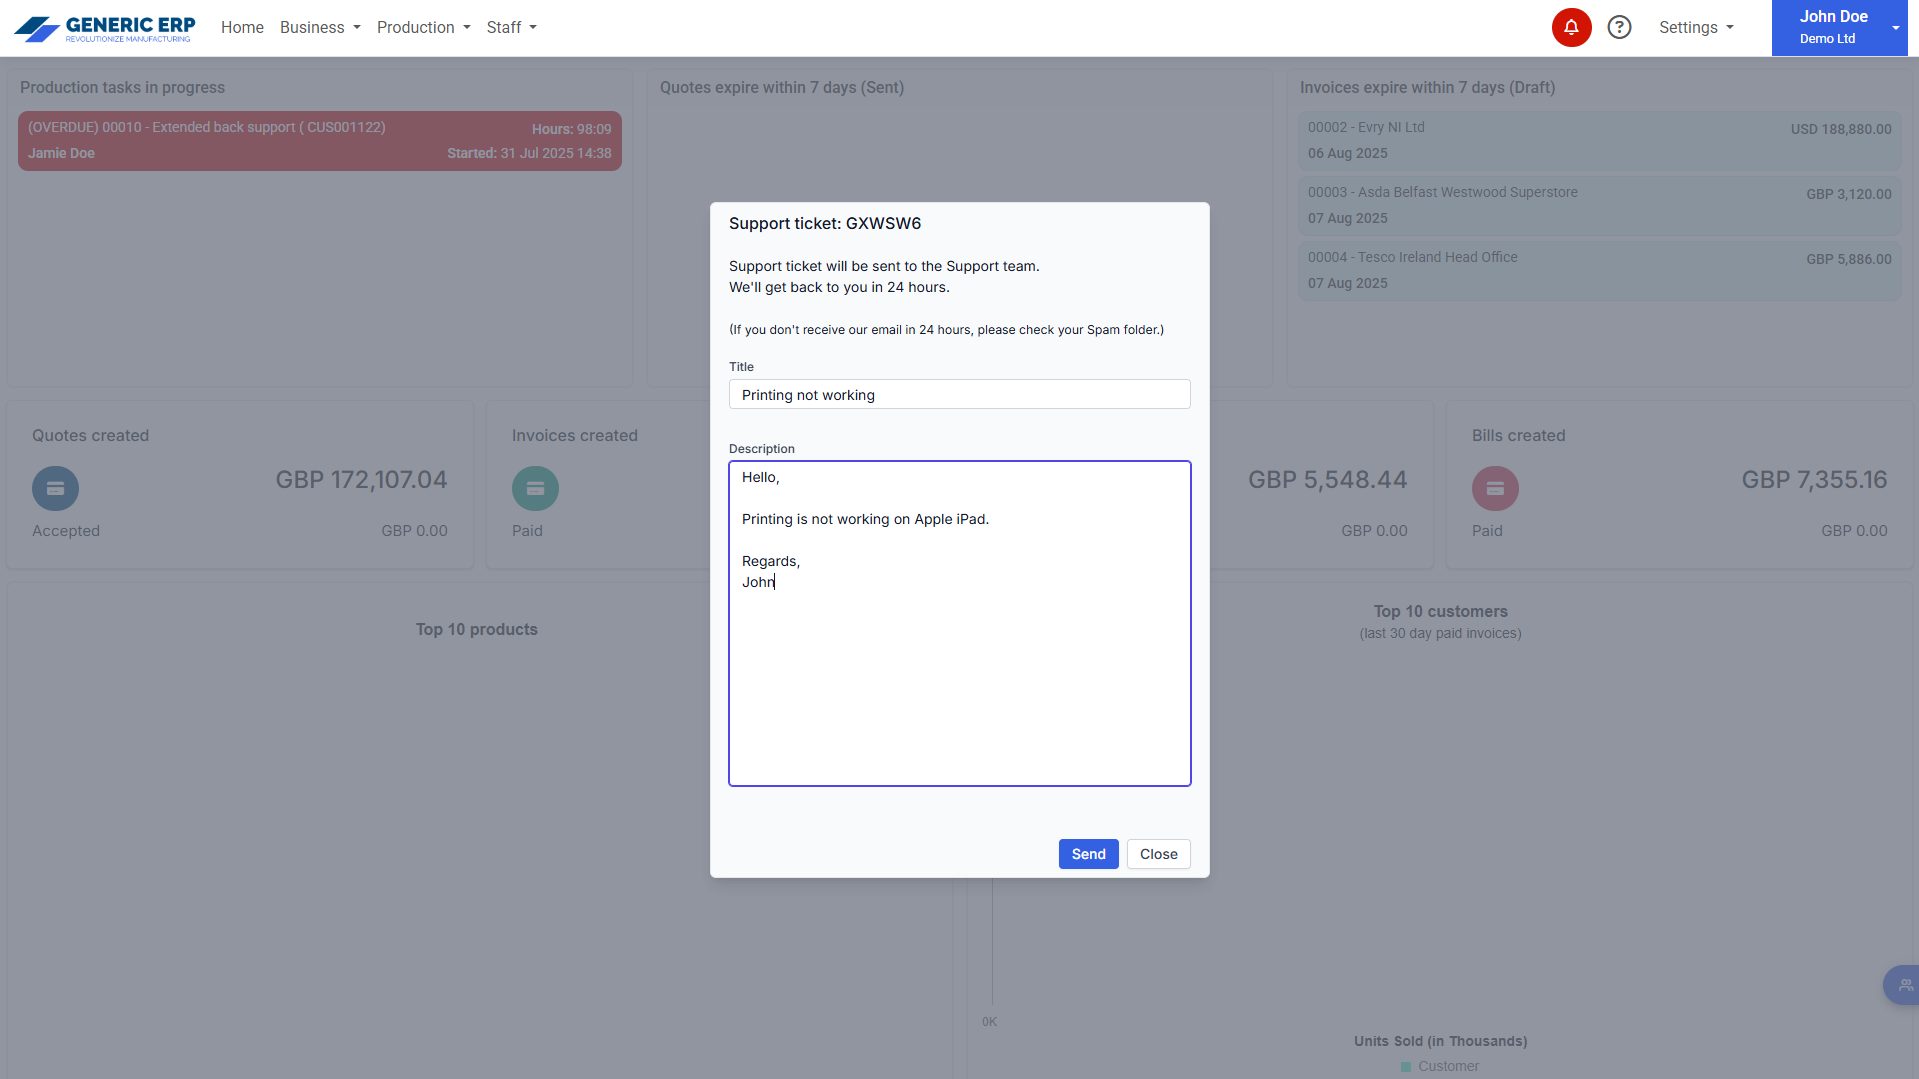Image resolution: width=1919 pixels, height=1079 pixels.
Task: Click the Customer legend color square
Action: point(1406,1067)
